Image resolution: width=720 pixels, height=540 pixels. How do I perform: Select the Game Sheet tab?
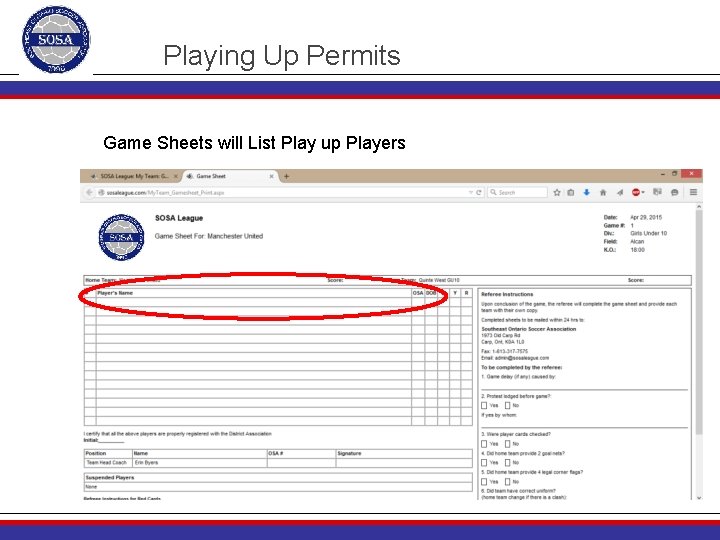(230, 176)
